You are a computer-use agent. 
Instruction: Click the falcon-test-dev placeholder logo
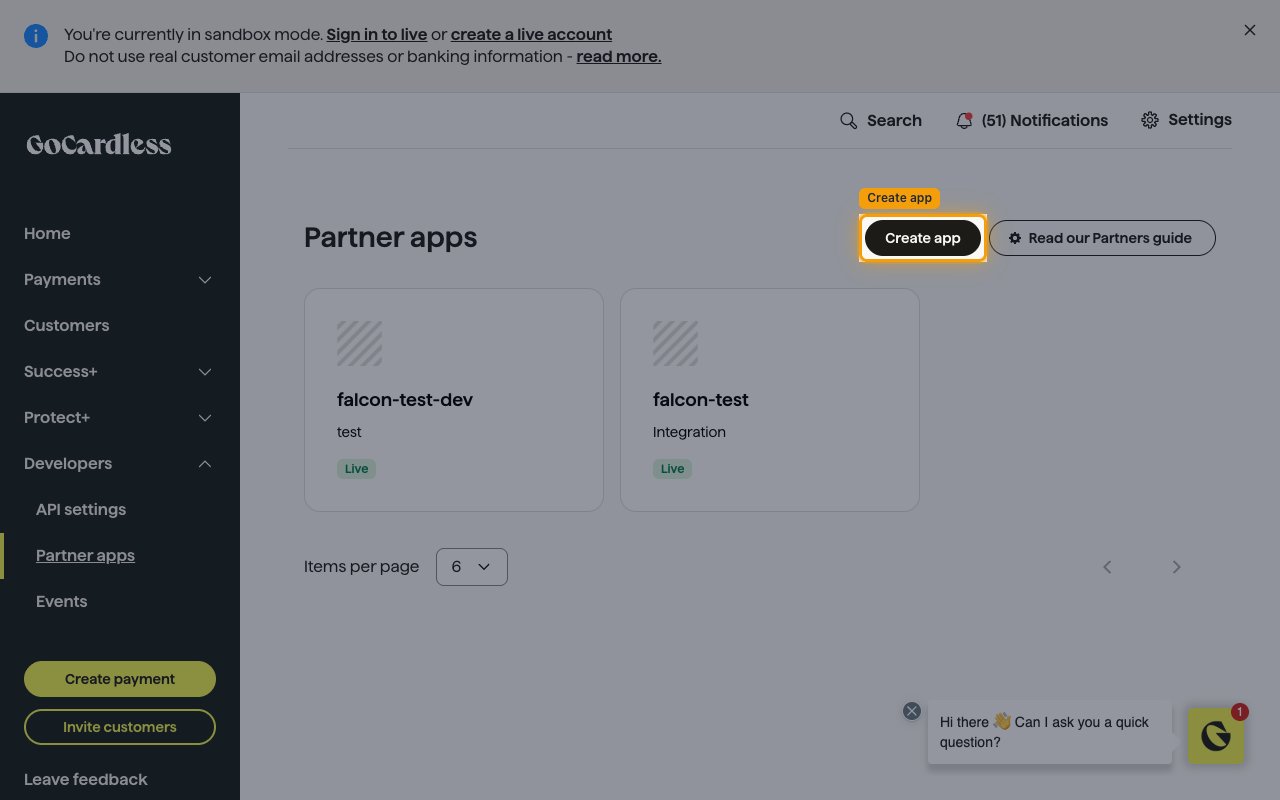(359, 343)
